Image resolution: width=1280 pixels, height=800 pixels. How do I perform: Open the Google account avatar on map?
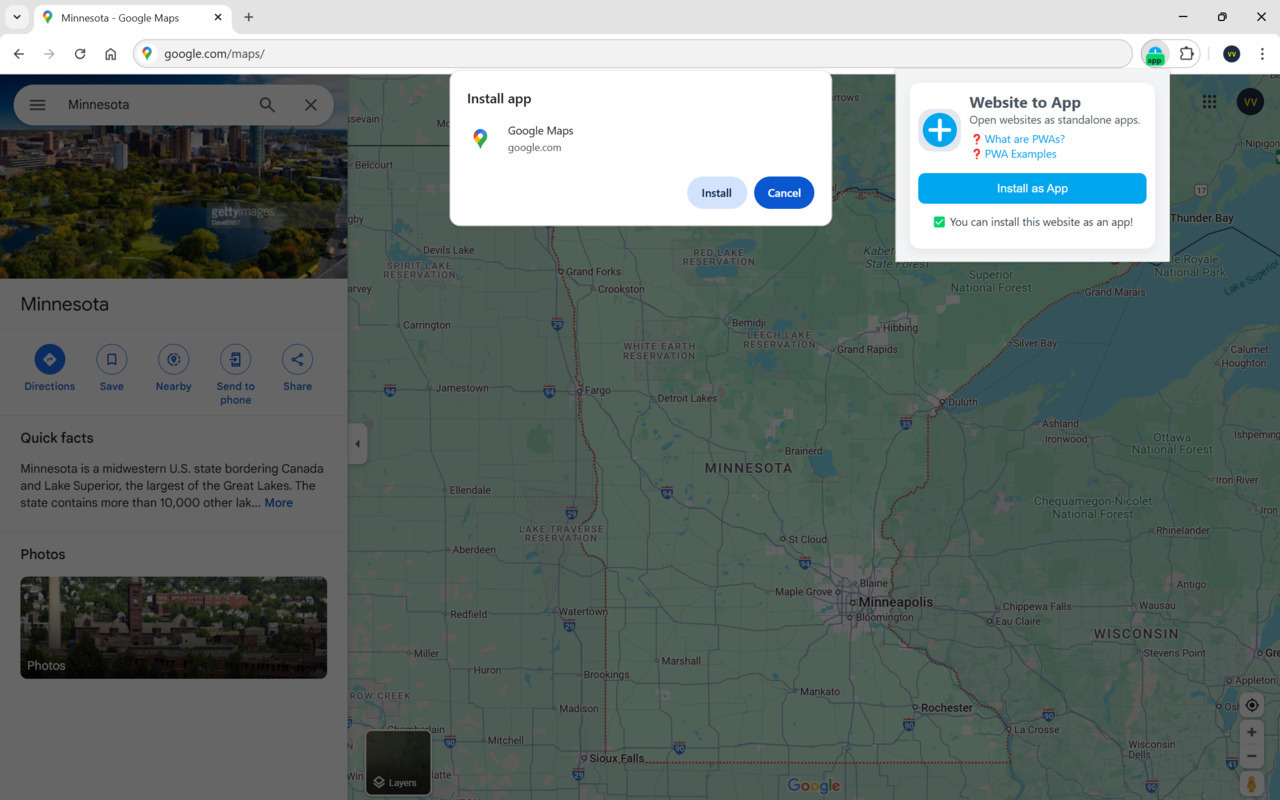point(1250,102)
